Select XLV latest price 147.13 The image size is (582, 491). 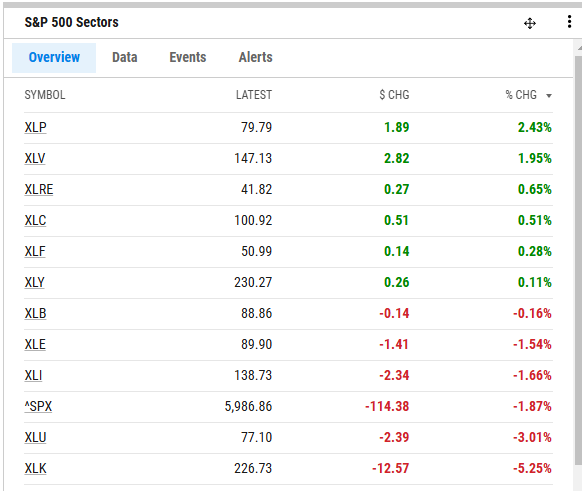(x=253, y=158)
